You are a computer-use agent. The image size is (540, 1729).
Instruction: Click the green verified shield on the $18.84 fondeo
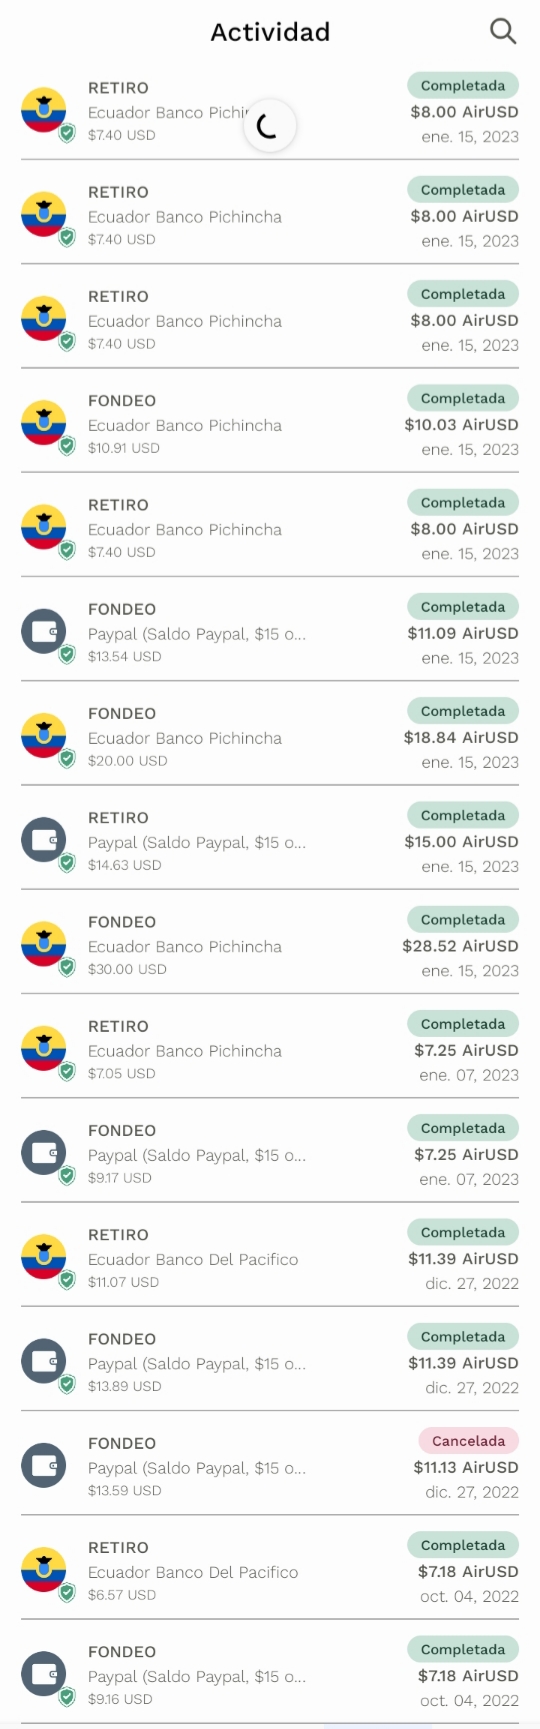coord(67,759)
